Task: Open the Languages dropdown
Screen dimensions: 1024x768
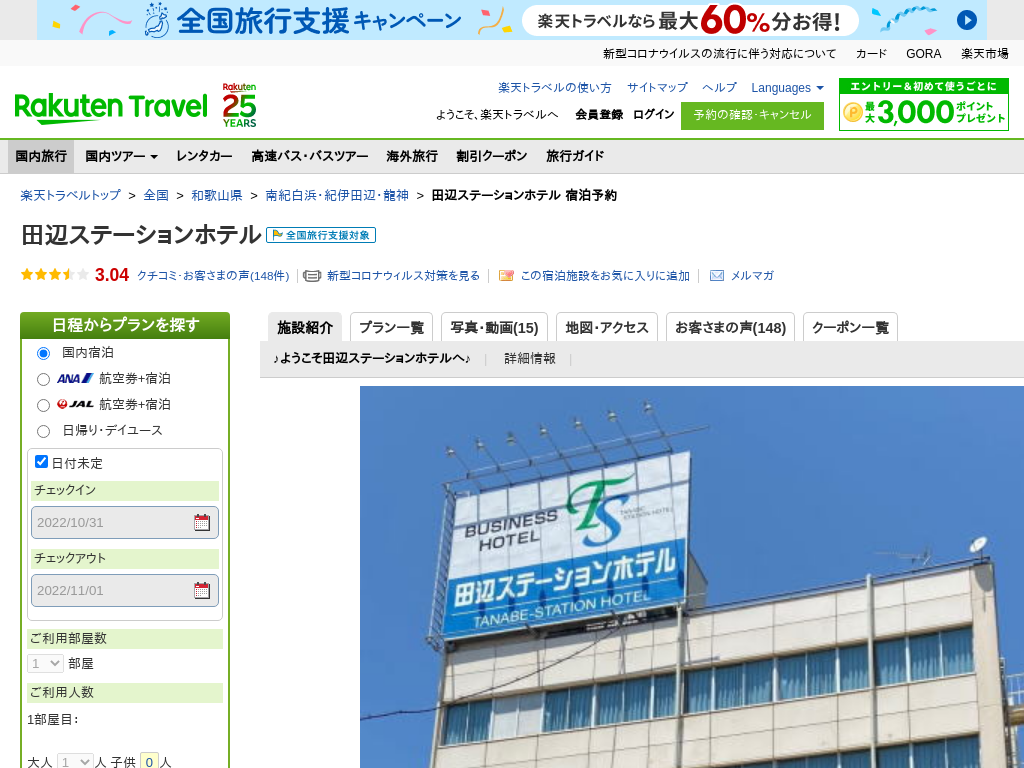Action: 787,88
